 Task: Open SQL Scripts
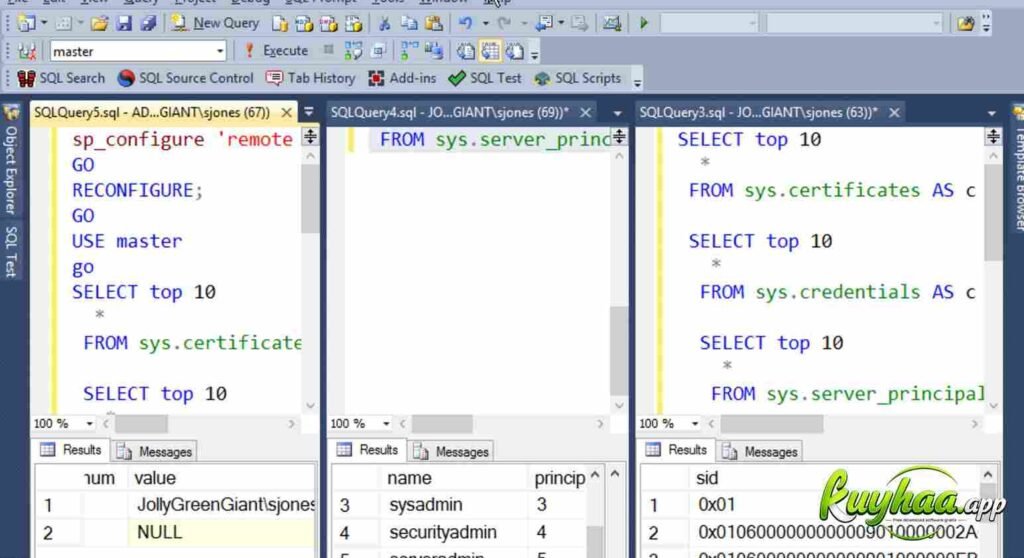click(578, 78)
